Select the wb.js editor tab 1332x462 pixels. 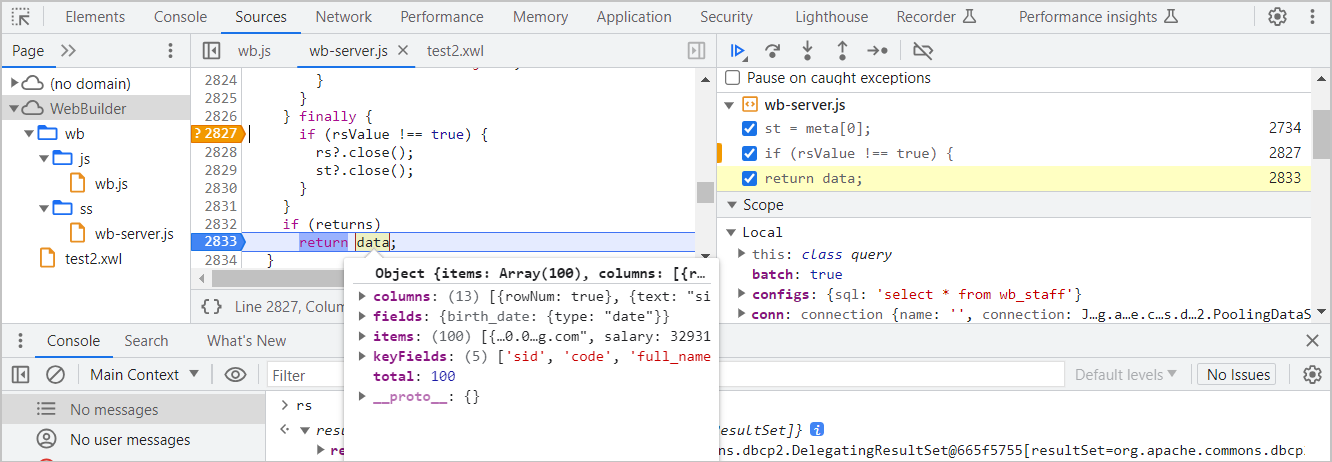254,51
